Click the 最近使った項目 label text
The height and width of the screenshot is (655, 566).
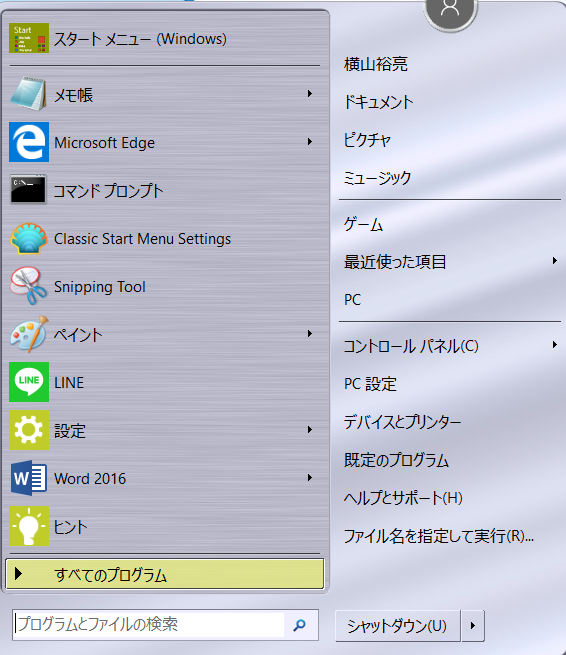395,261
